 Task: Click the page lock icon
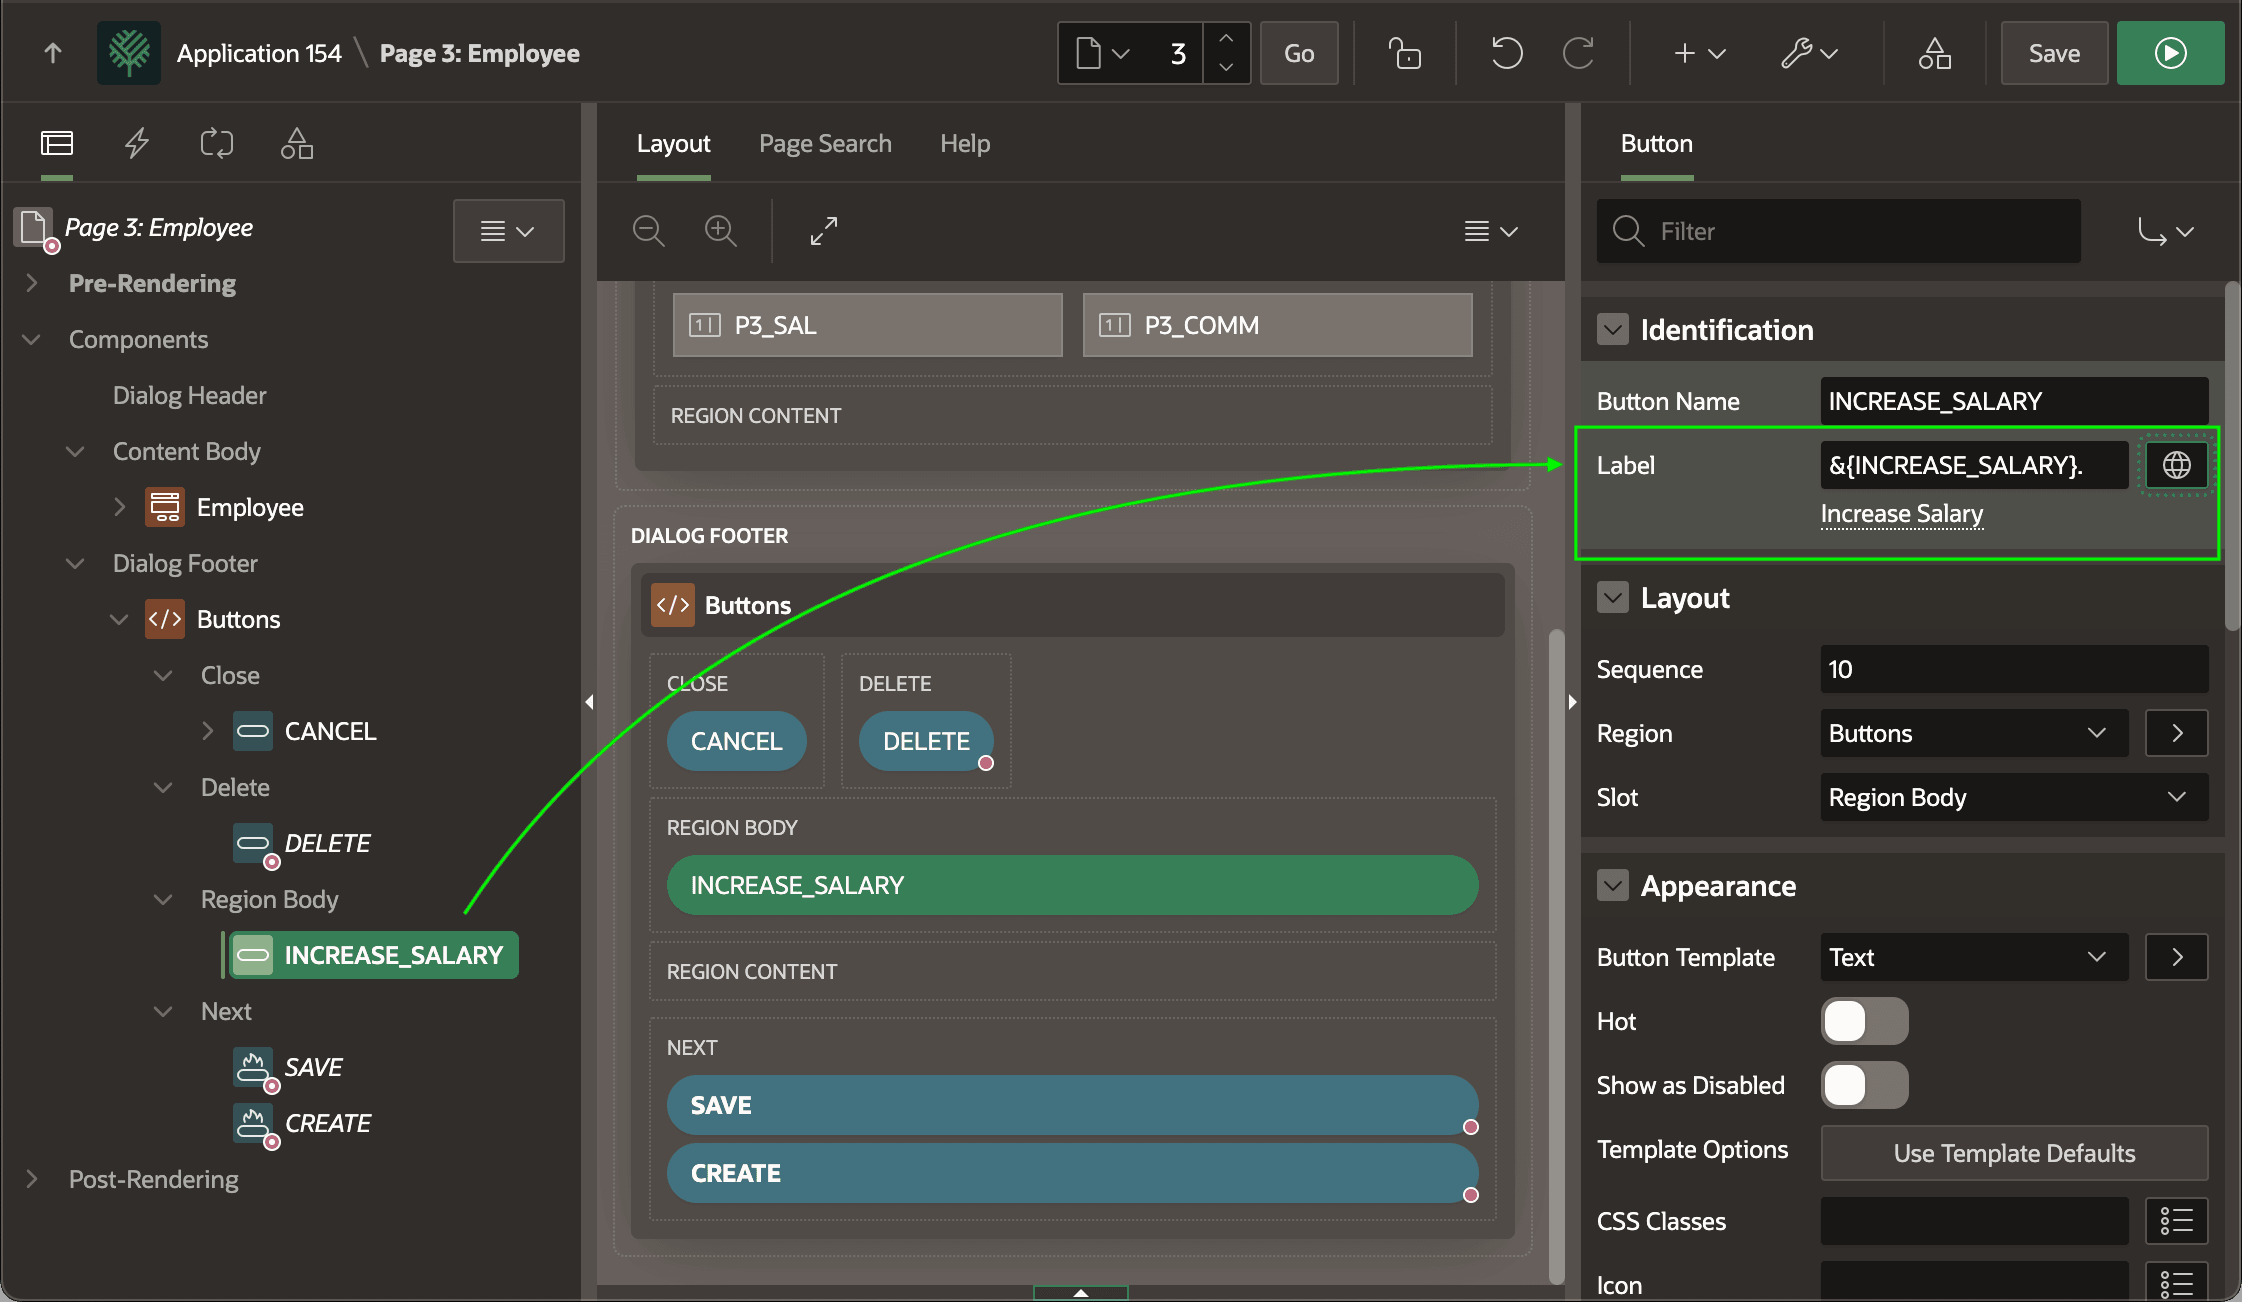[x=1405, y=53]
